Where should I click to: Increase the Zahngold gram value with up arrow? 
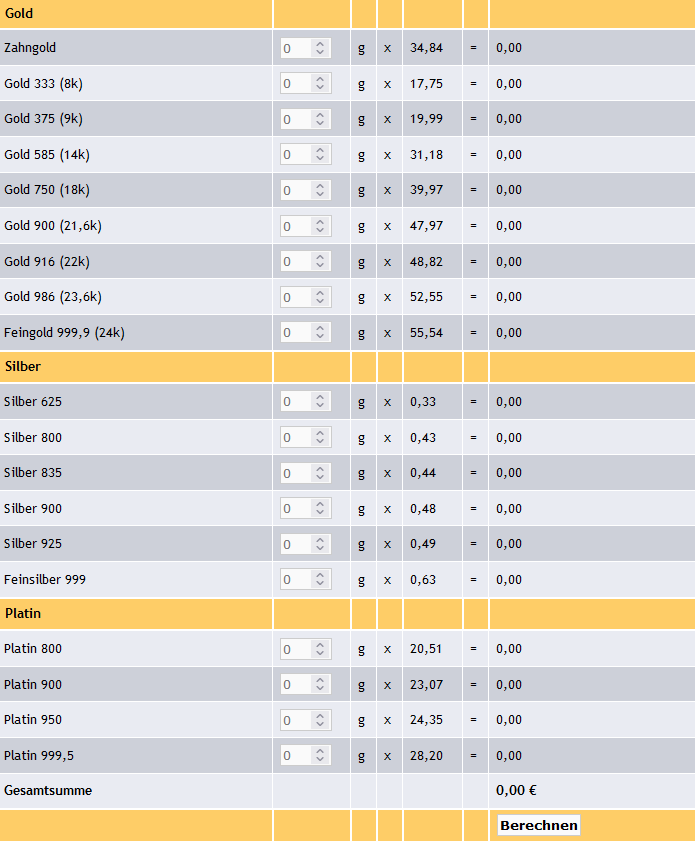tap(320, 44)
